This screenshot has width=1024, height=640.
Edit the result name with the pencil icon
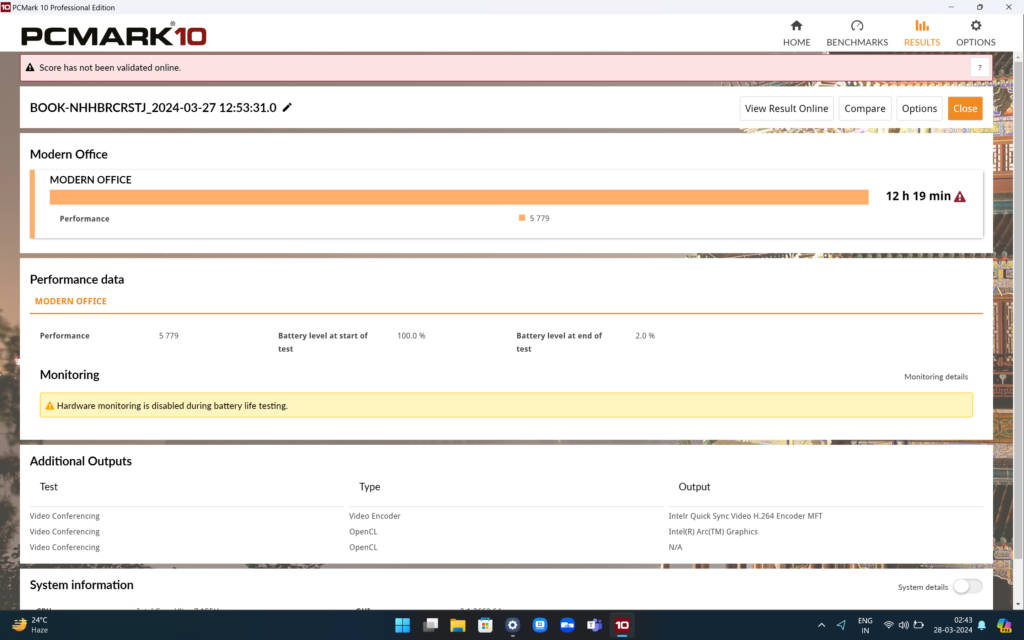click(x=287, y=107)
